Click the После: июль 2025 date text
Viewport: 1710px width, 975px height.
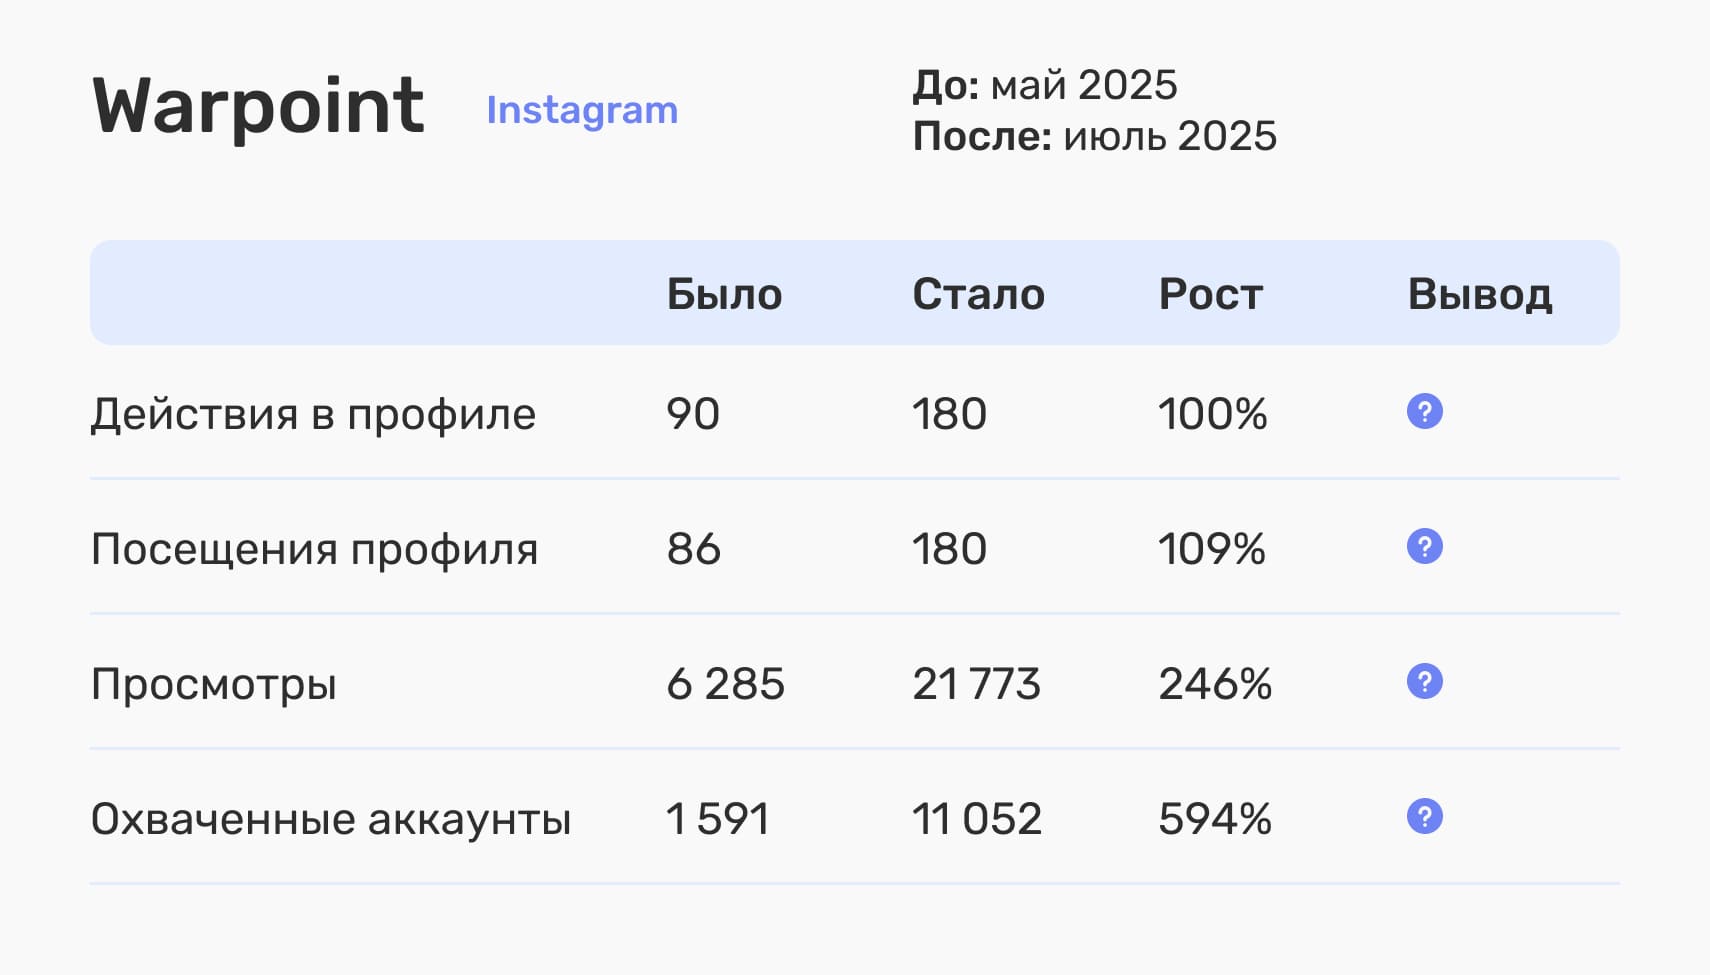tap(1094, 136)
